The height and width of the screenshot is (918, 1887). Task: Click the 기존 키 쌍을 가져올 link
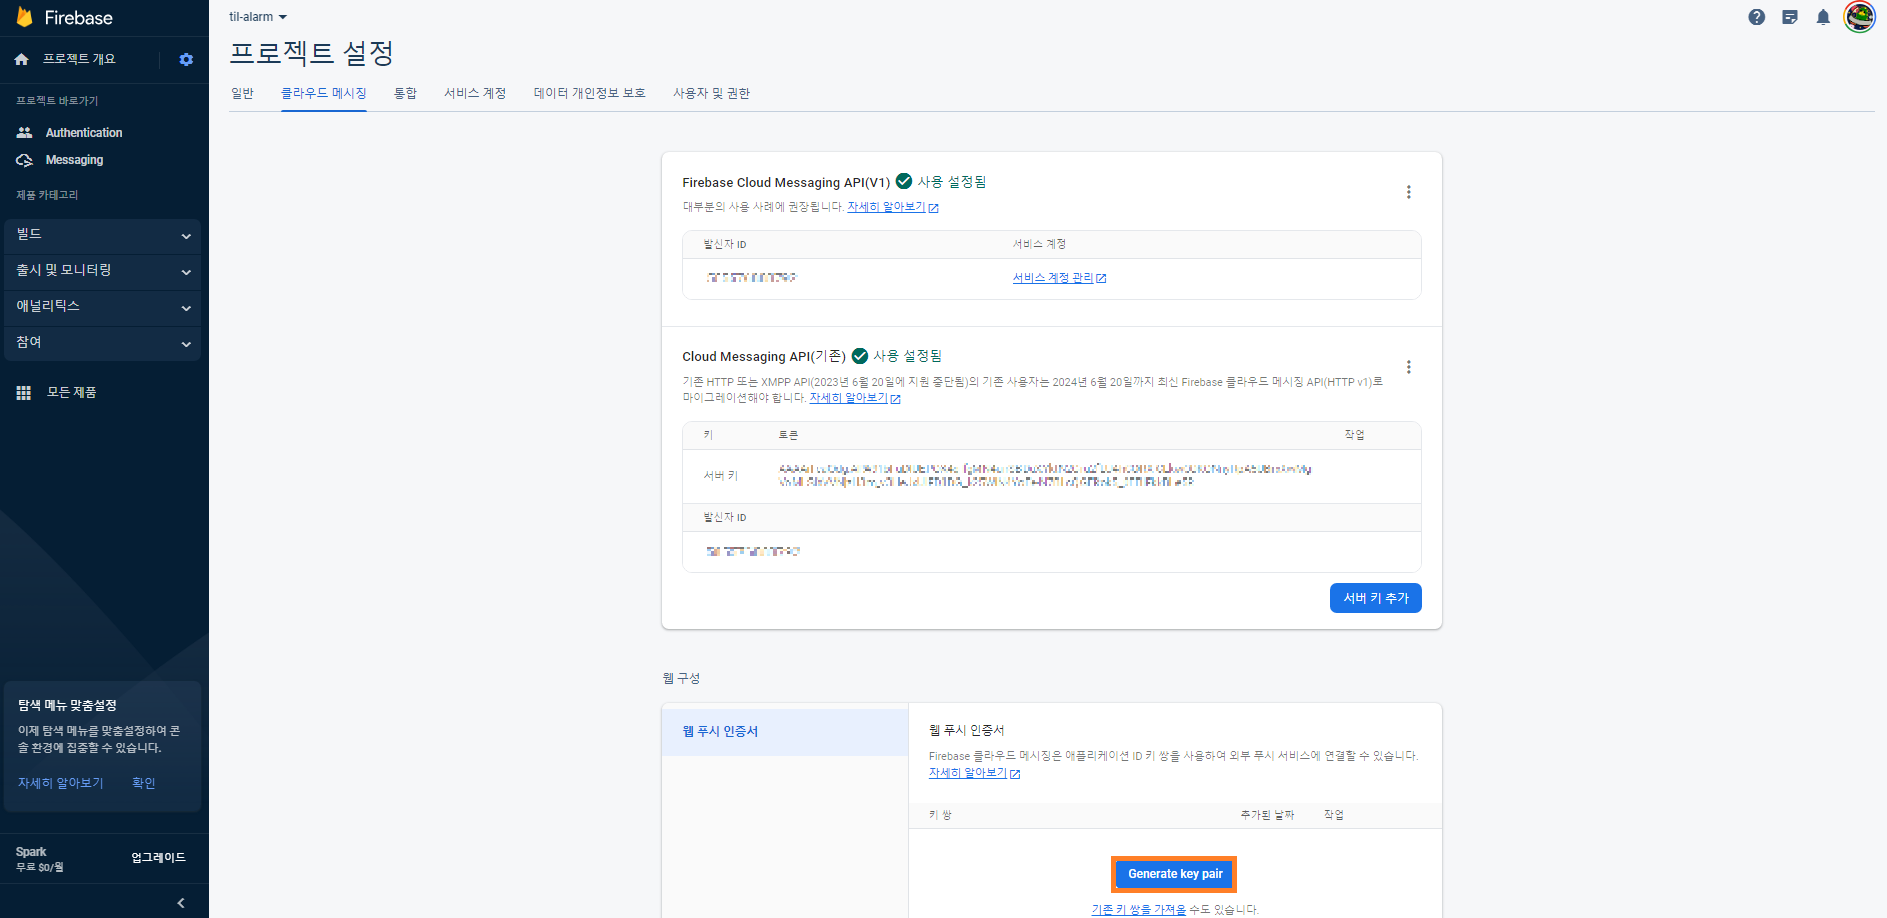point(1139,910)
